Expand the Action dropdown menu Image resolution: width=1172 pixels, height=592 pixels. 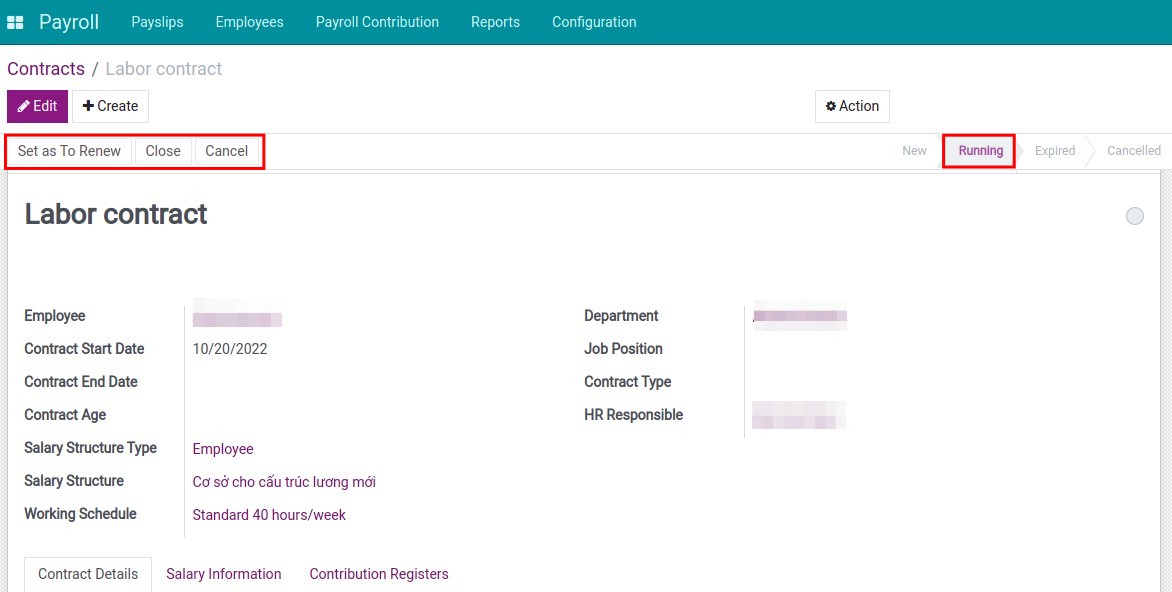click(x=852, y=106)
